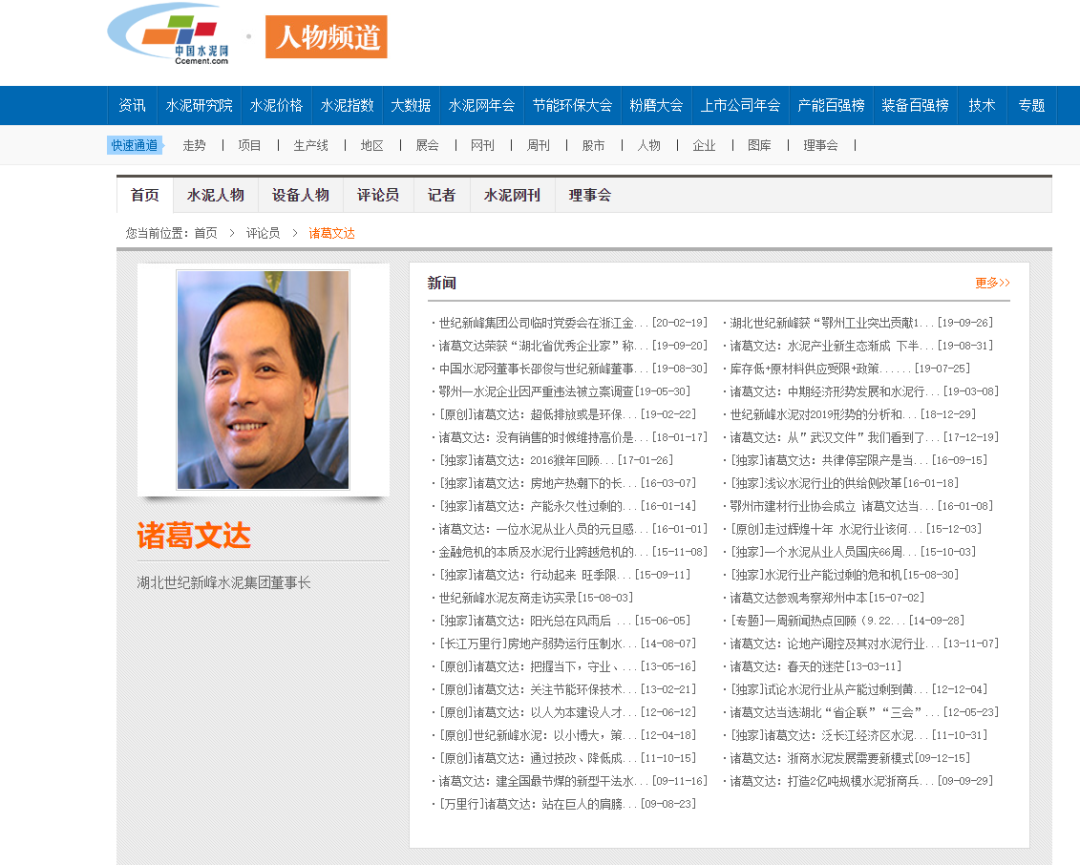The width and height of the screenshot is (1080, 865).
Task: Go to 节能环保大会 in the navigation bar
Action: click(x=572, y=105)
